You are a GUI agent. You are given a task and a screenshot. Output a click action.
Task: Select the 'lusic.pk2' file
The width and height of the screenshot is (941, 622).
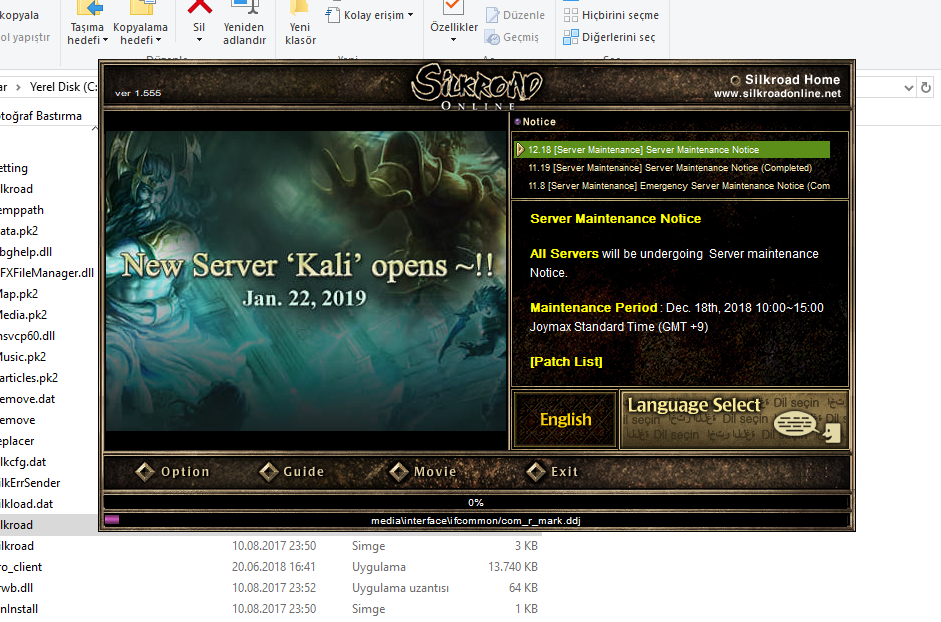pyautogui.click(x=23, y=357)
